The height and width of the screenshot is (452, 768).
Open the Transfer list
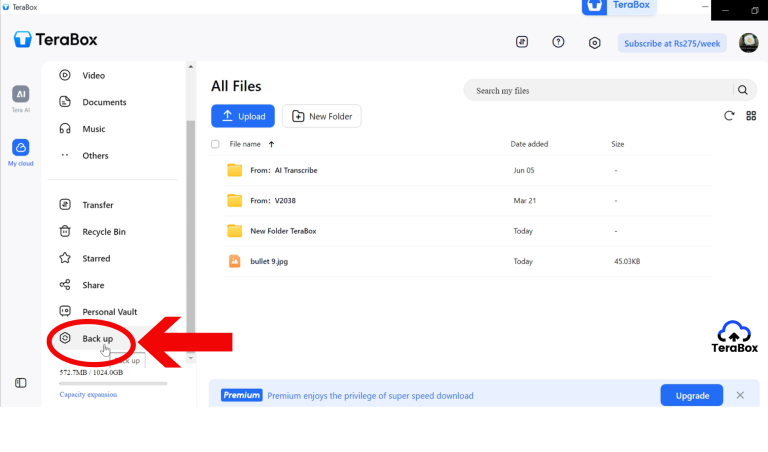point(97,205)
